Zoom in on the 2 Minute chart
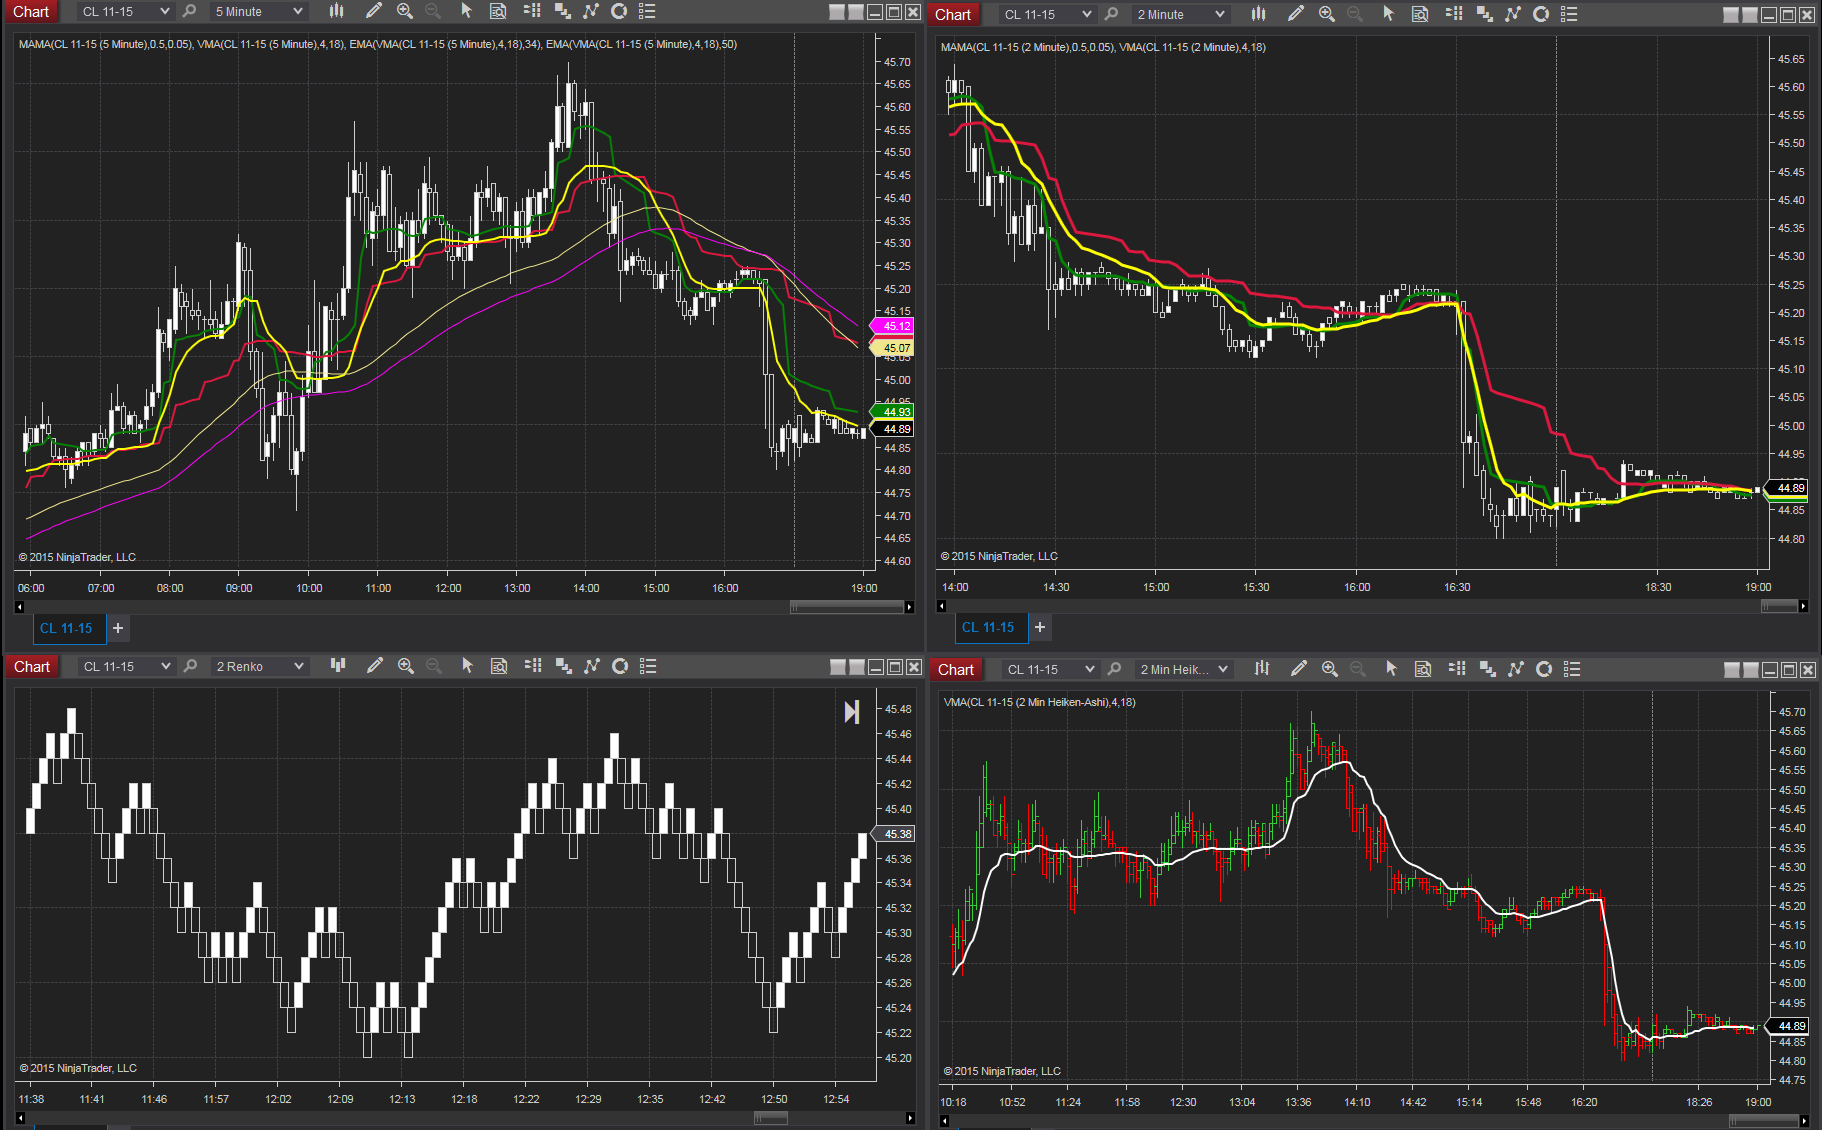 tap(1327, 14)
